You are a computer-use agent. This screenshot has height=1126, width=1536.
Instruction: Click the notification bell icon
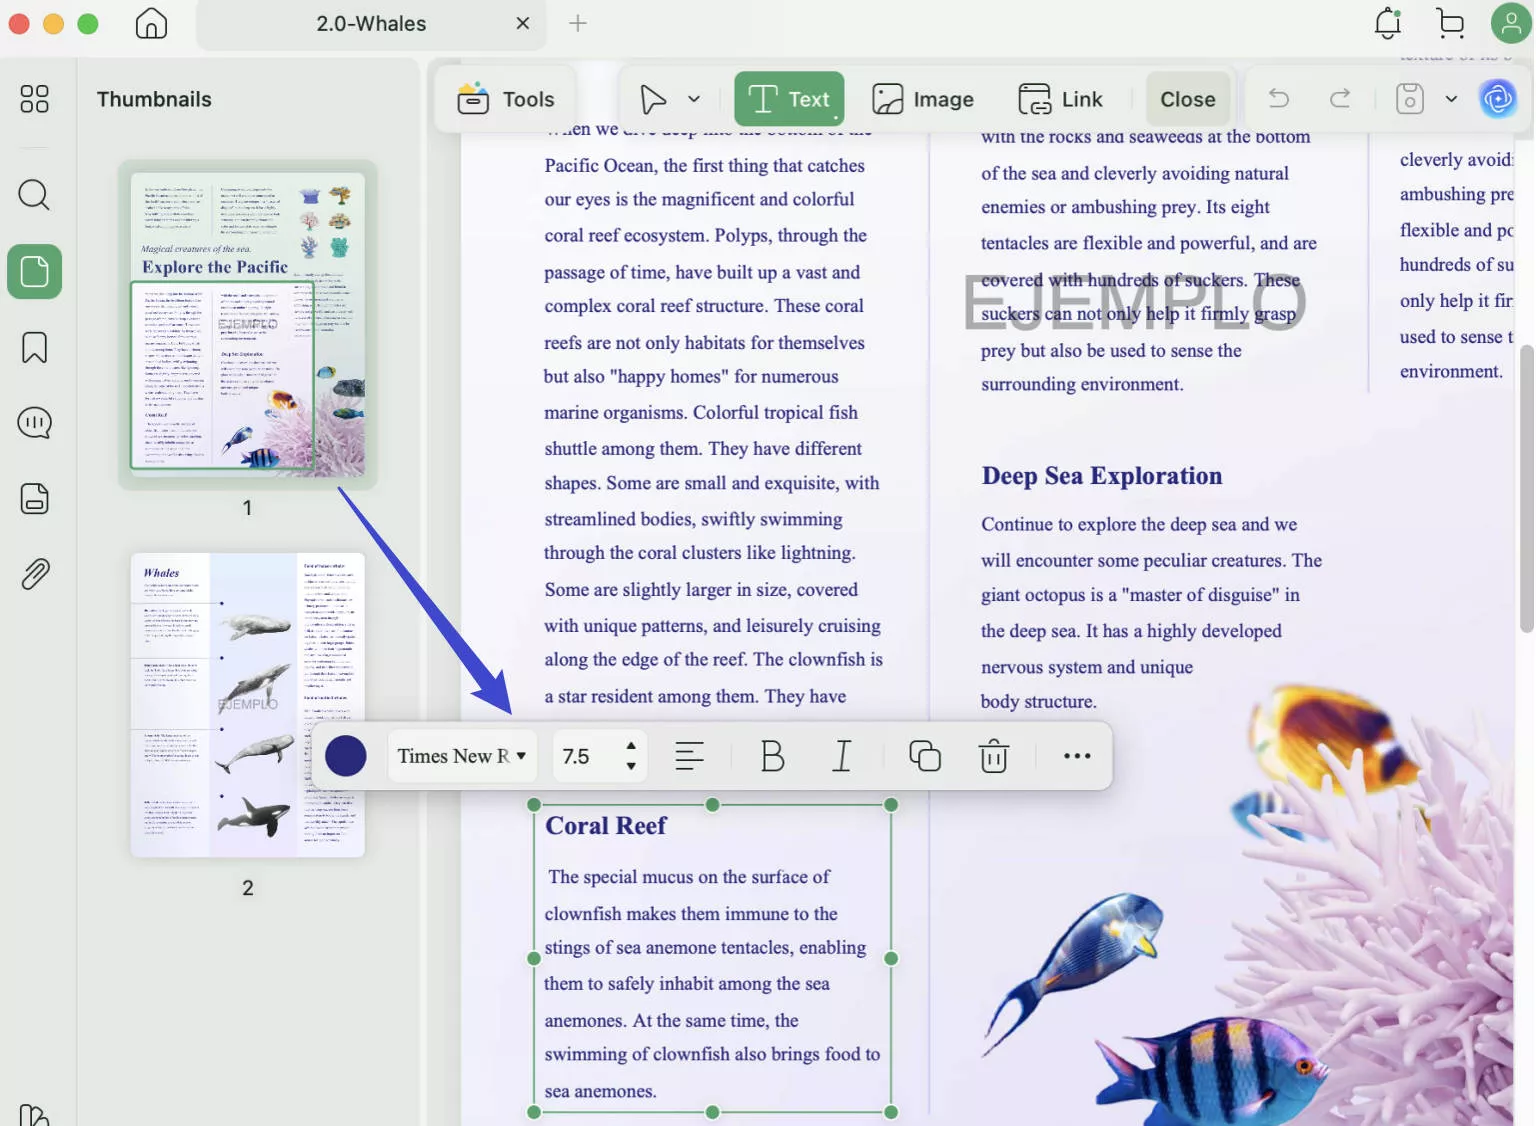pyautogui.click(x=1388, y=23)
